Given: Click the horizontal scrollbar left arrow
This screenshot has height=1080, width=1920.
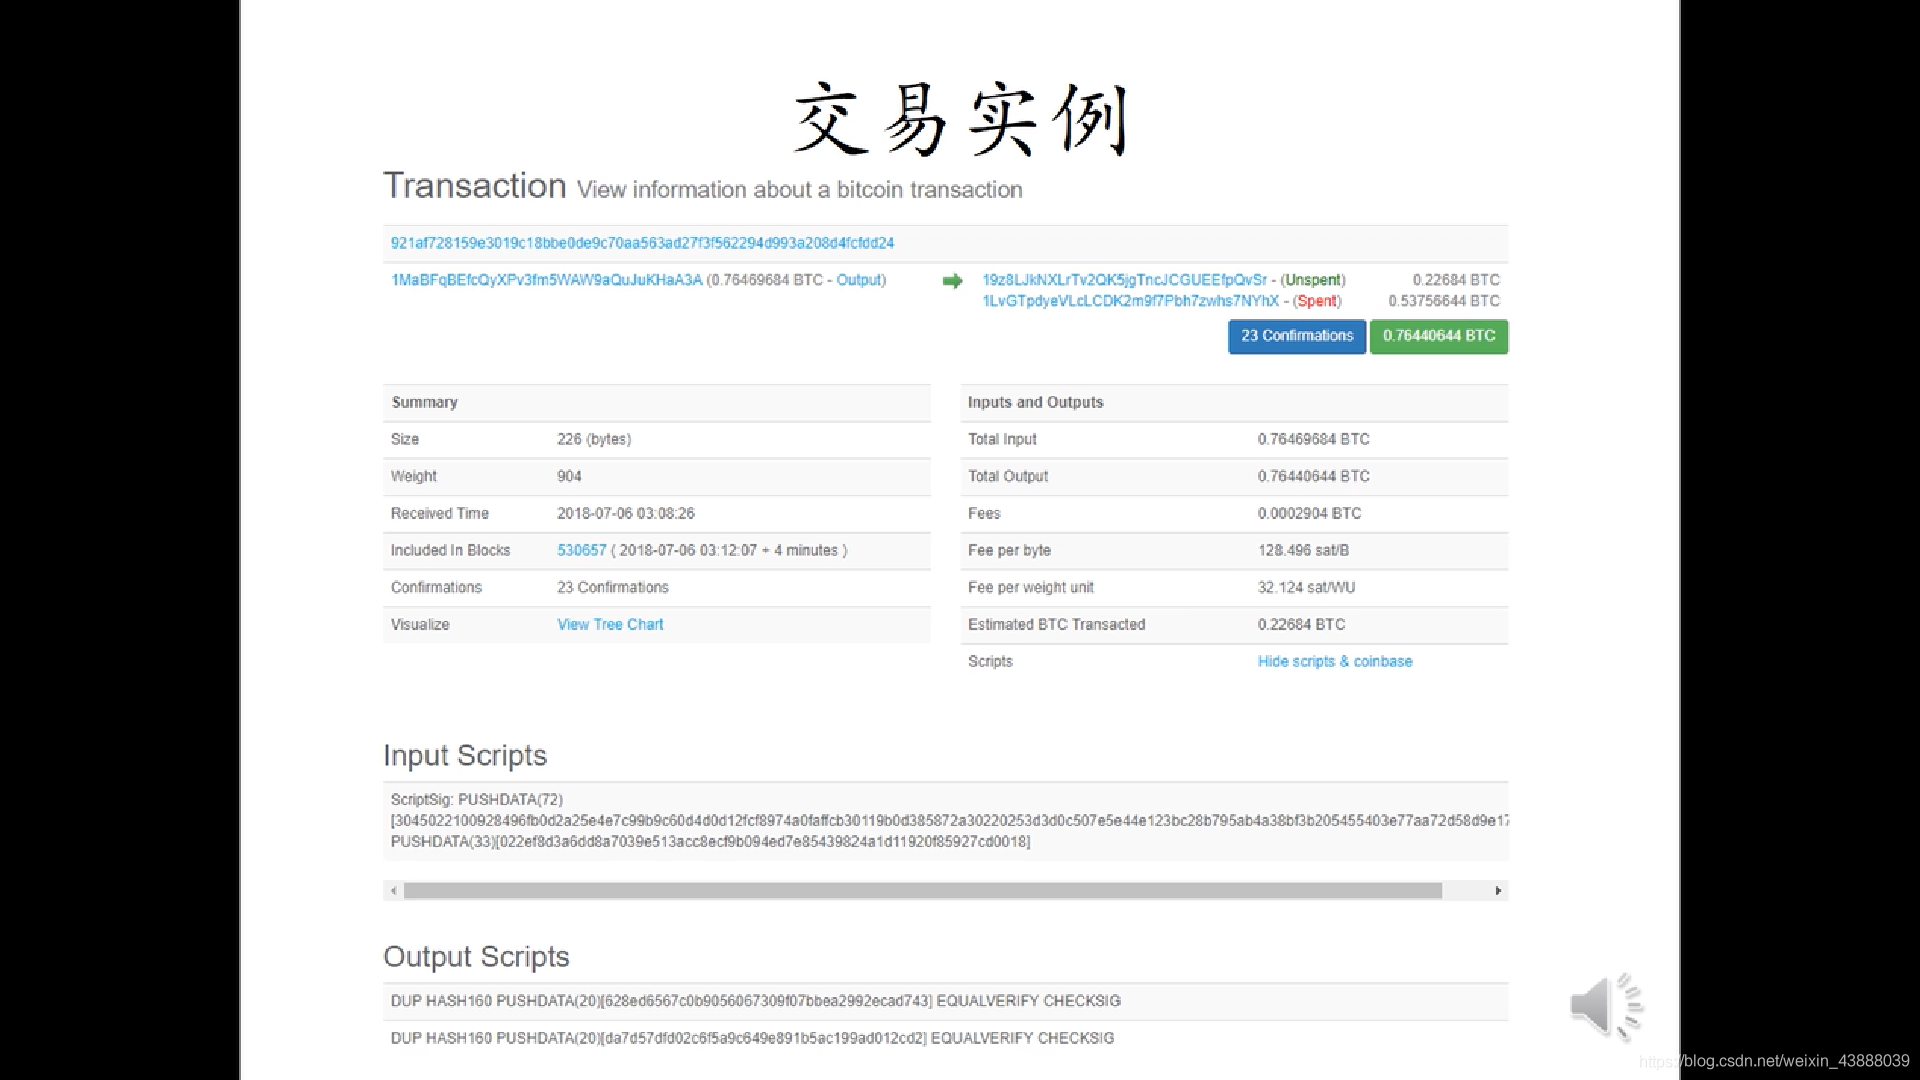Looking at the screenshot, I should click(x=394, y=890).
